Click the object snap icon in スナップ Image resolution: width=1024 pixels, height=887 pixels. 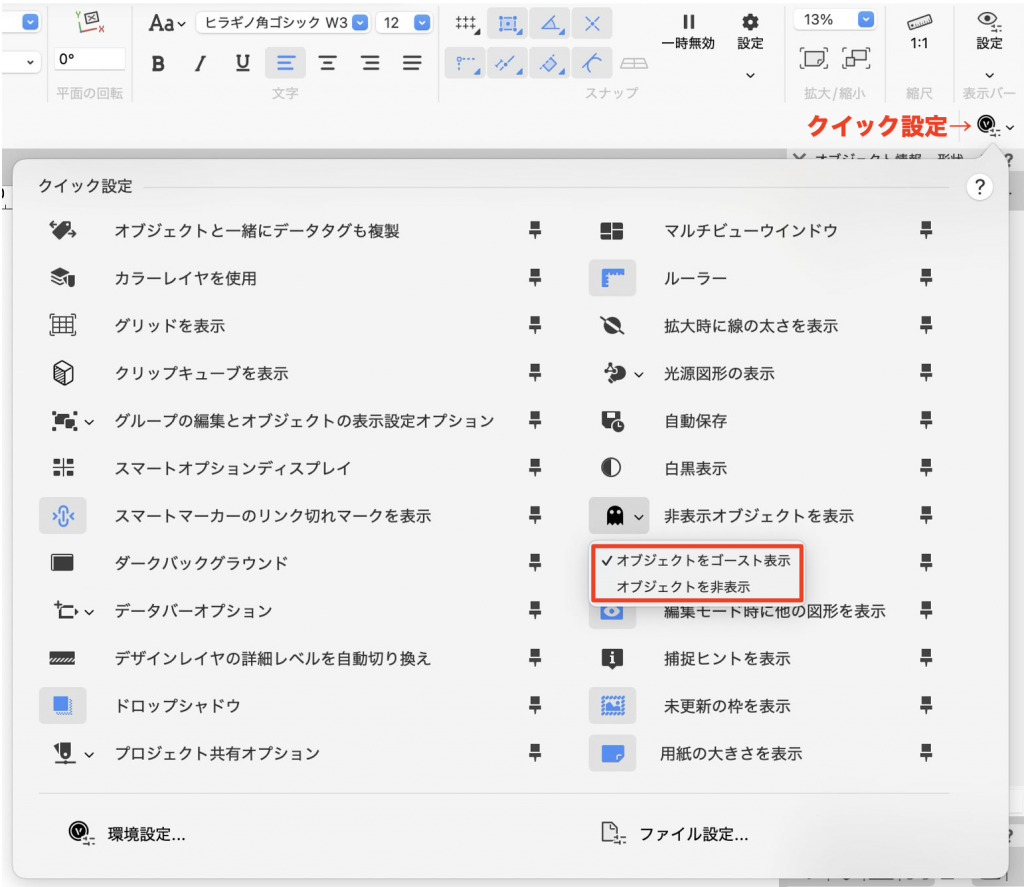[508, 25]
